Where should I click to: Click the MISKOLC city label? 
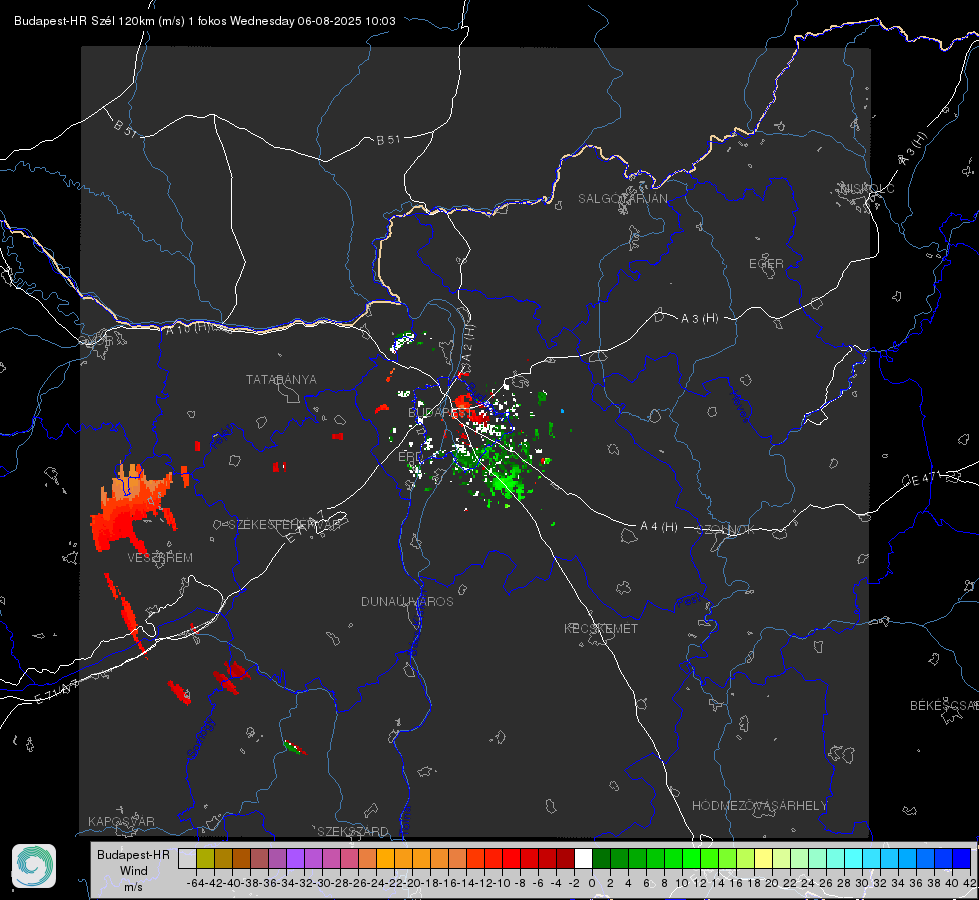867,188
